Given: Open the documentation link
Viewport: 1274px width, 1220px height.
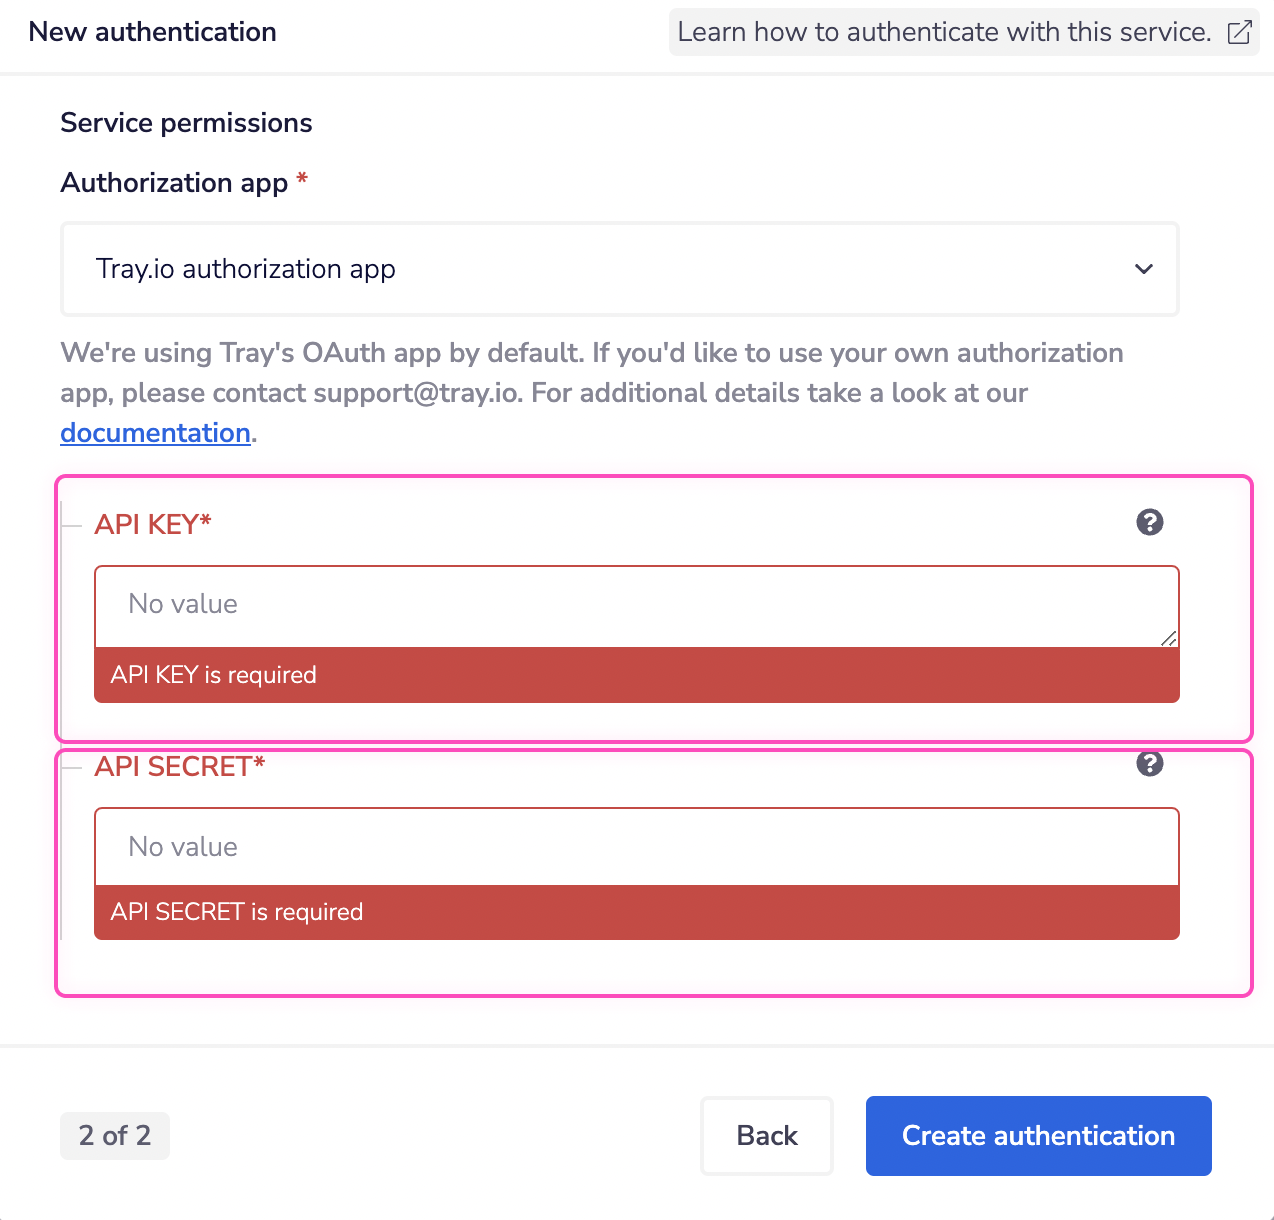Looking at the screenshot, I should click(x=155, y=432).
